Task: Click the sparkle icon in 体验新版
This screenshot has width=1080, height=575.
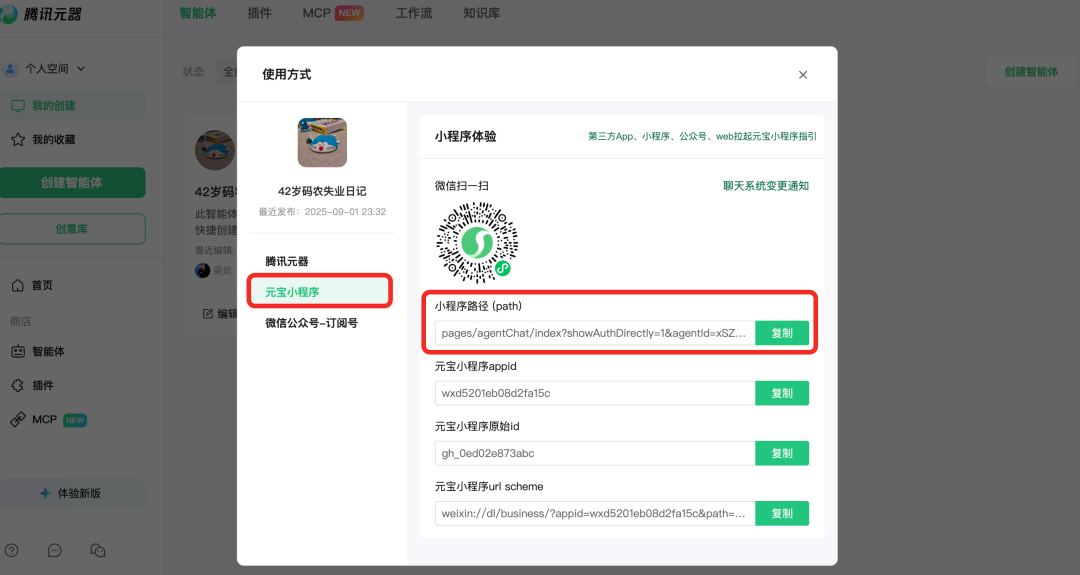Action: pos(45,493)
